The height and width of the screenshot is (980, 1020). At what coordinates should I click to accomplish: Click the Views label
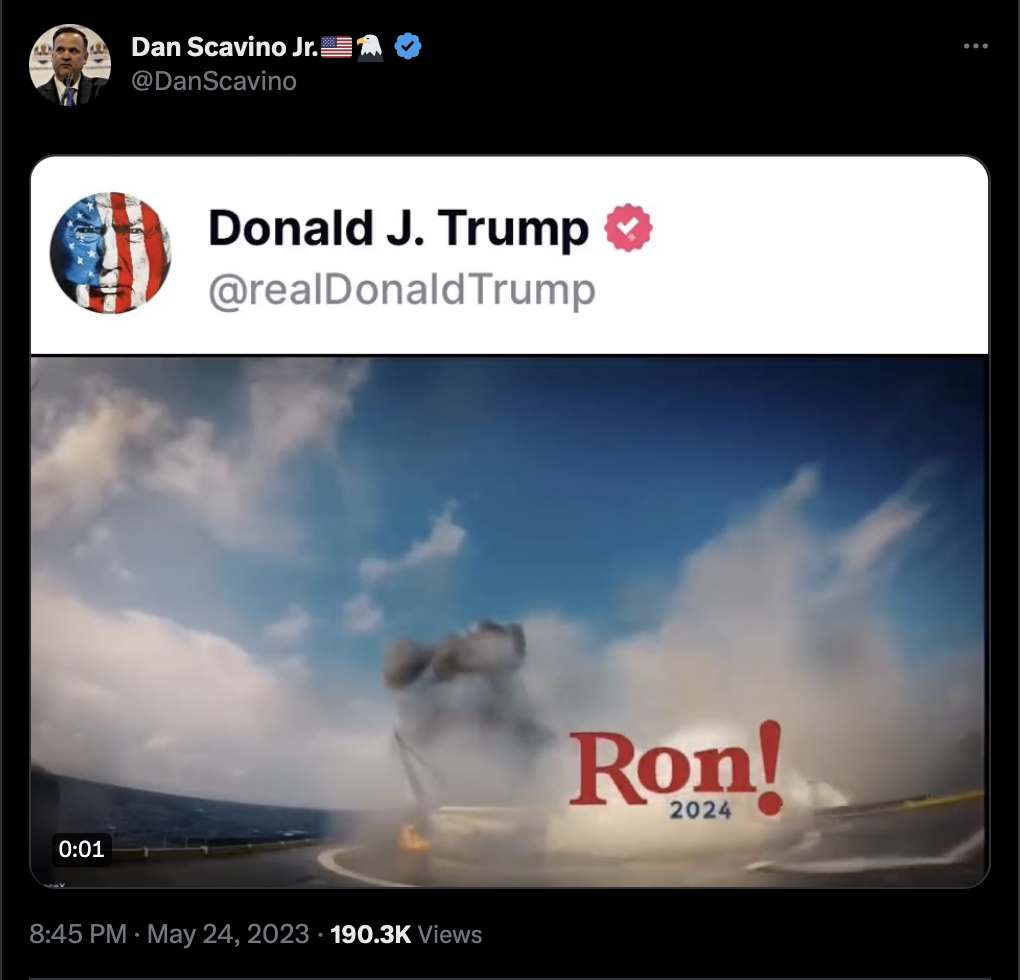tap(450, 934)
